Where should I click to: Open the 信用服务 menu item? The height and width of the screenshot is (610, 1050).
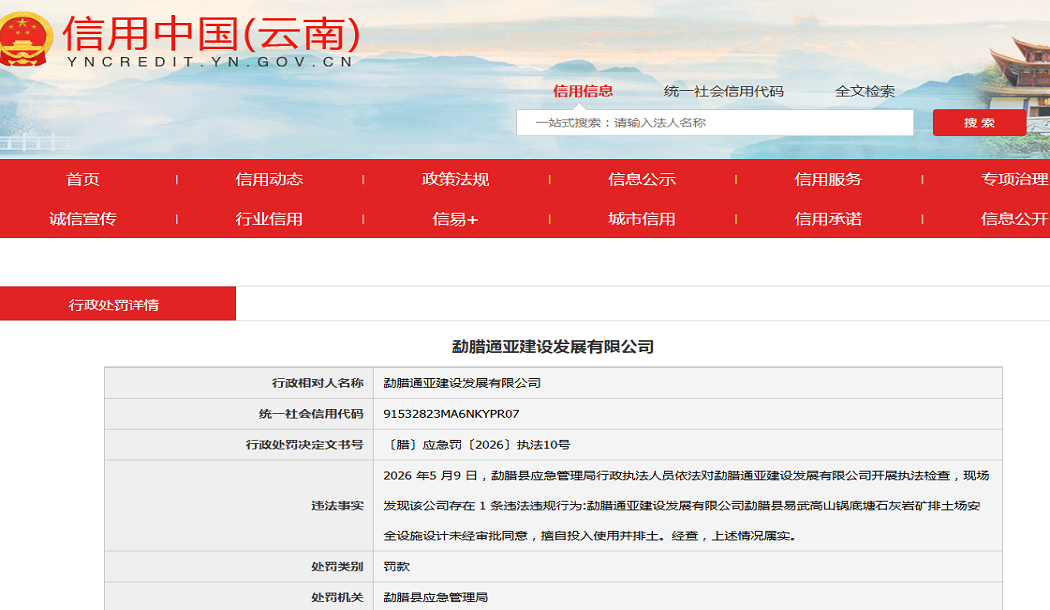coord(828,179)
